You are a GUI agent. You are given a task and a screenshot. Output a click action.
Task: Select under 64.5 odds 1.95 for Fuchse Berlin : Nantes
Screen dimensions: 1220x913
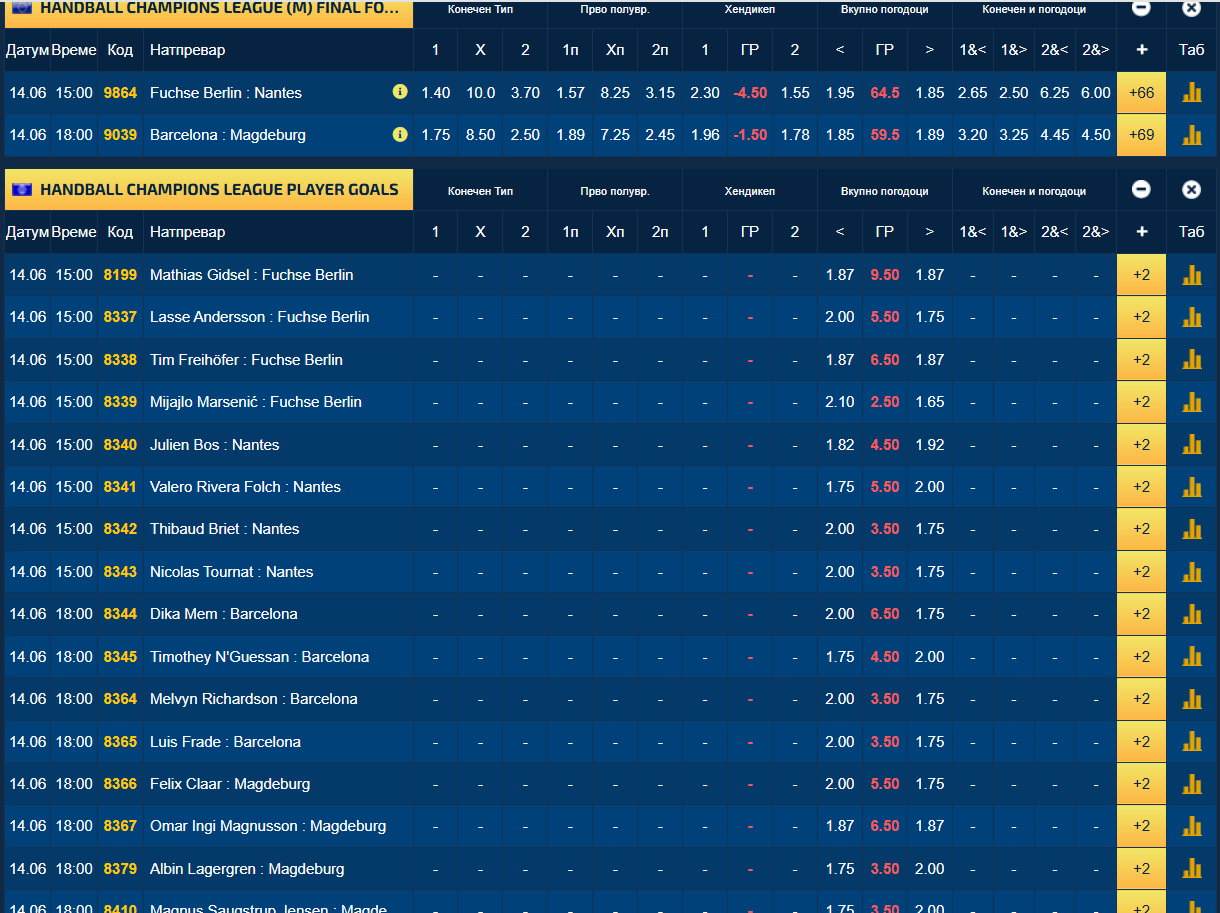[x=840, y=92]
